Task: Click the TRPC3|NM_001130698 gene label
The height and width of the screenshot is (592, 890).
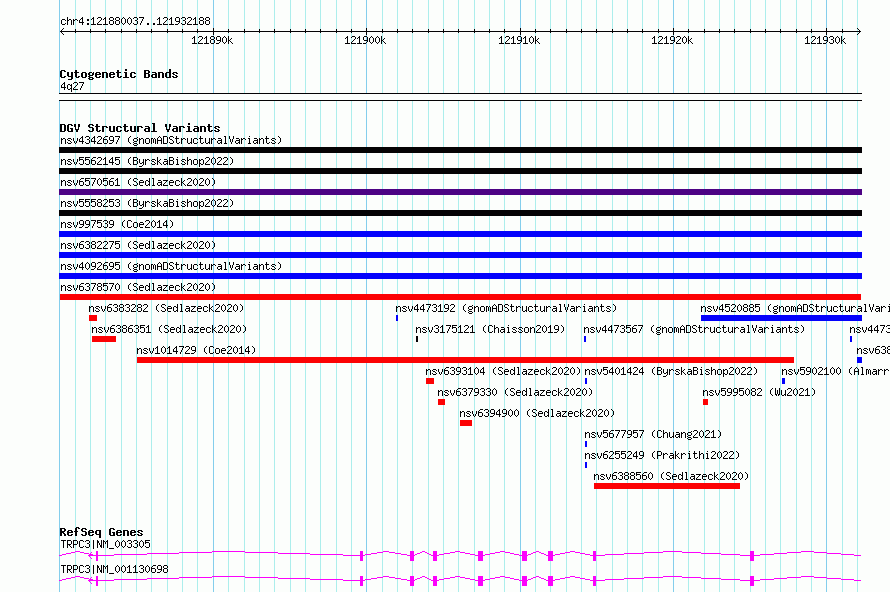Action: (114, 569)
